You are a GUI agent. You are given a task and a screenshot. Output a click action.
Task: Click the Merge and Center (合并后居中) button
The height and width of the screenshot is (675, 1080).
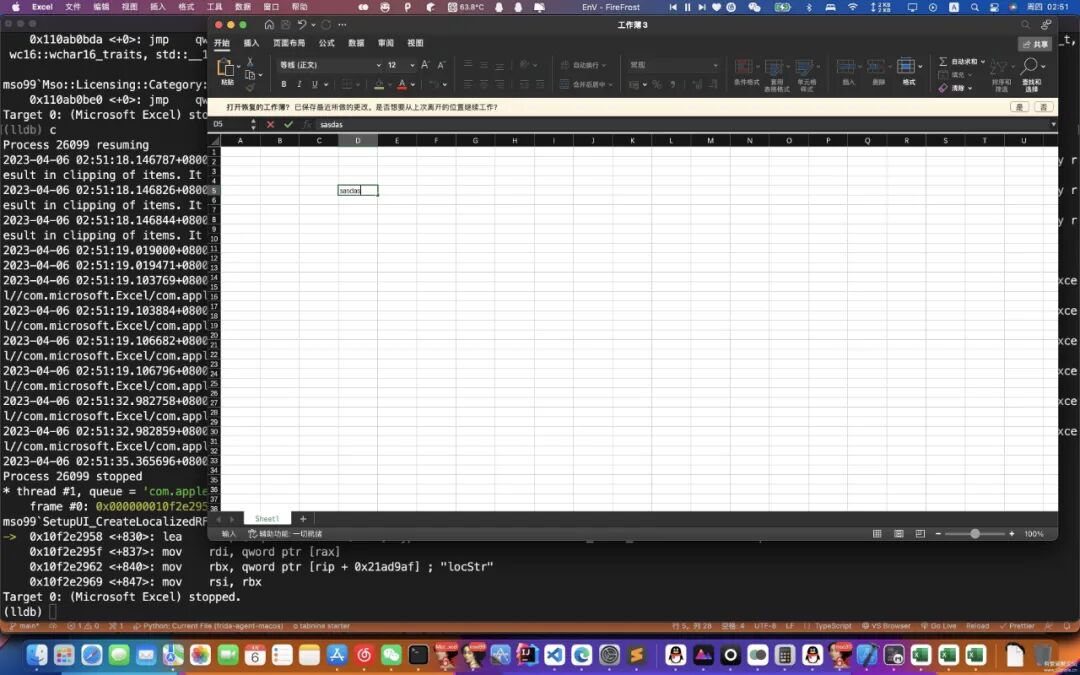coord(585,85)
